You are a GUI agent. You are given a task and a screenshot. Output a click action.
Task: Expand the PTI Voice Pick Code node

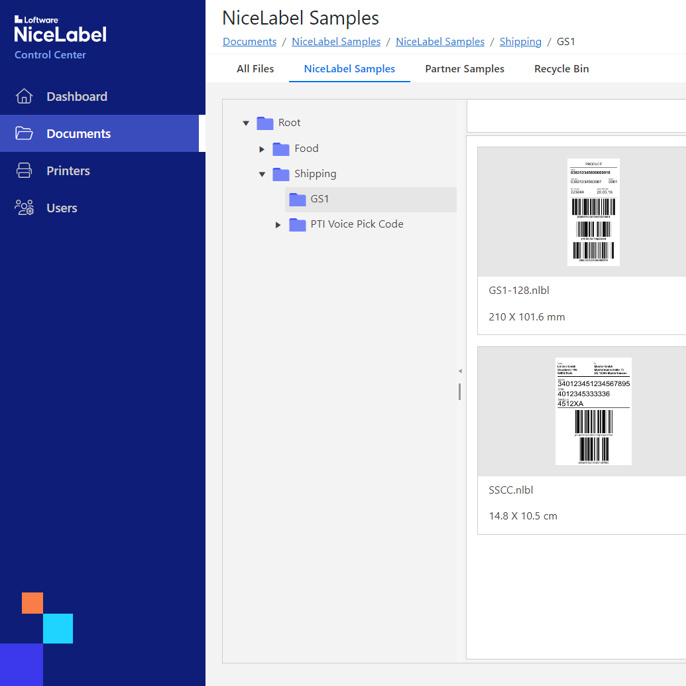coord(278,225)
